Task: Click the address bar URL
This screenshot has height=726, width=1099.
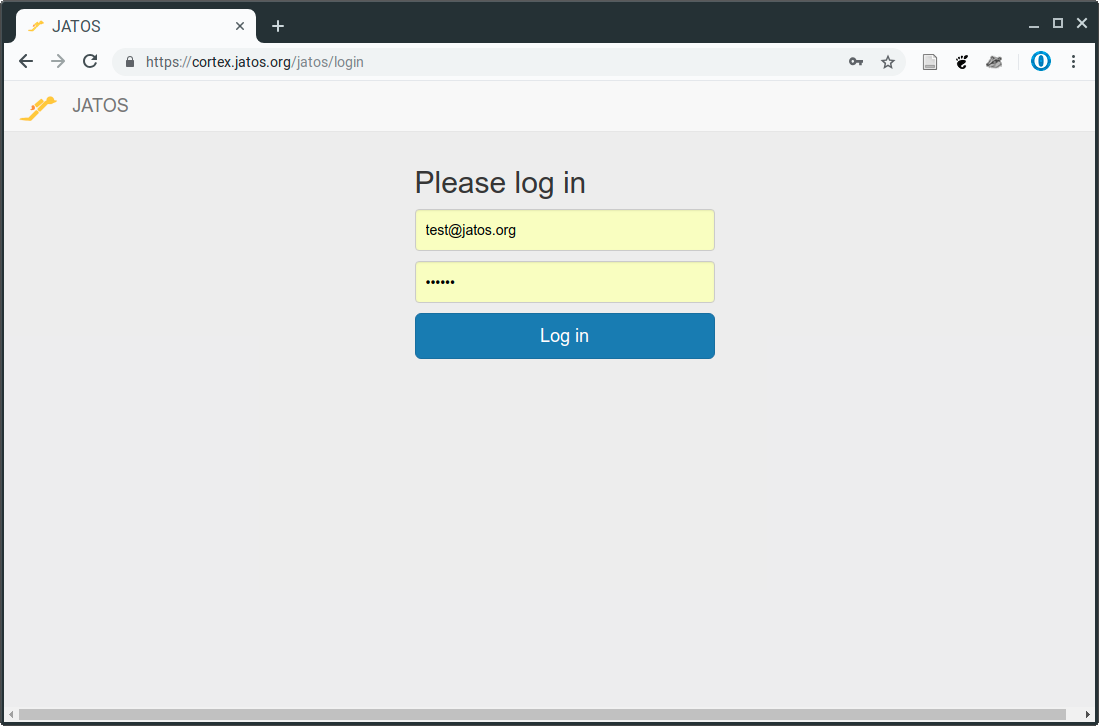Action: click(255, 62)
